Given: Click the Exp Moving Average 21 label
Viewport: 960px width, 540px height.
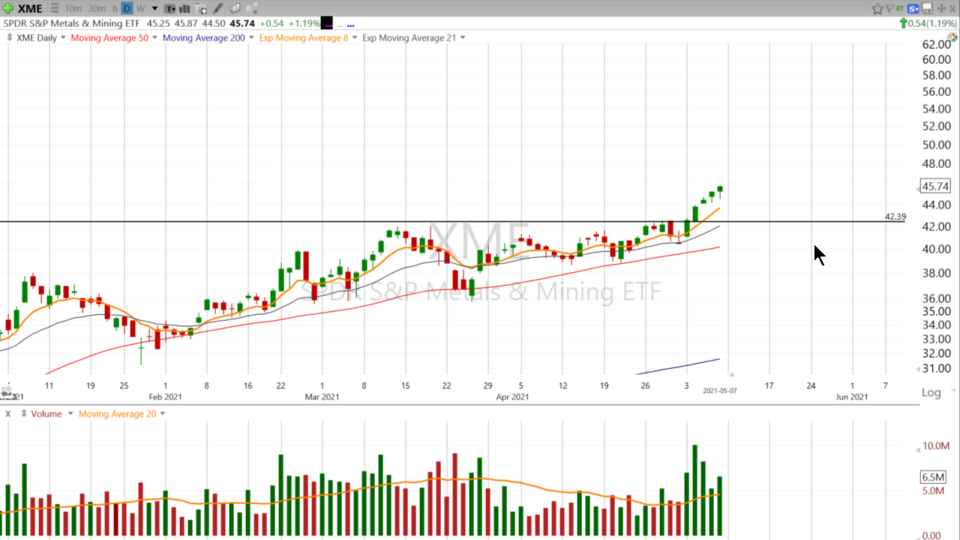Looking at the screenshot, I should pyautogui.click(x=409, y=37).
